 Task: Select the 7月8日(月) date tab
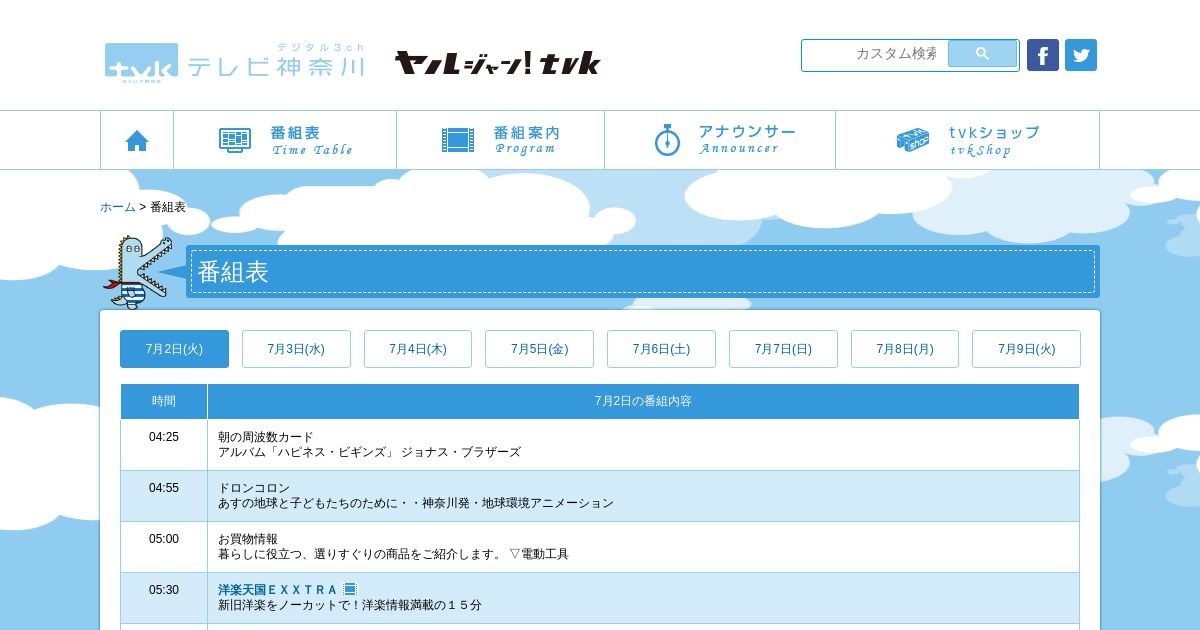tap(905, 349)
